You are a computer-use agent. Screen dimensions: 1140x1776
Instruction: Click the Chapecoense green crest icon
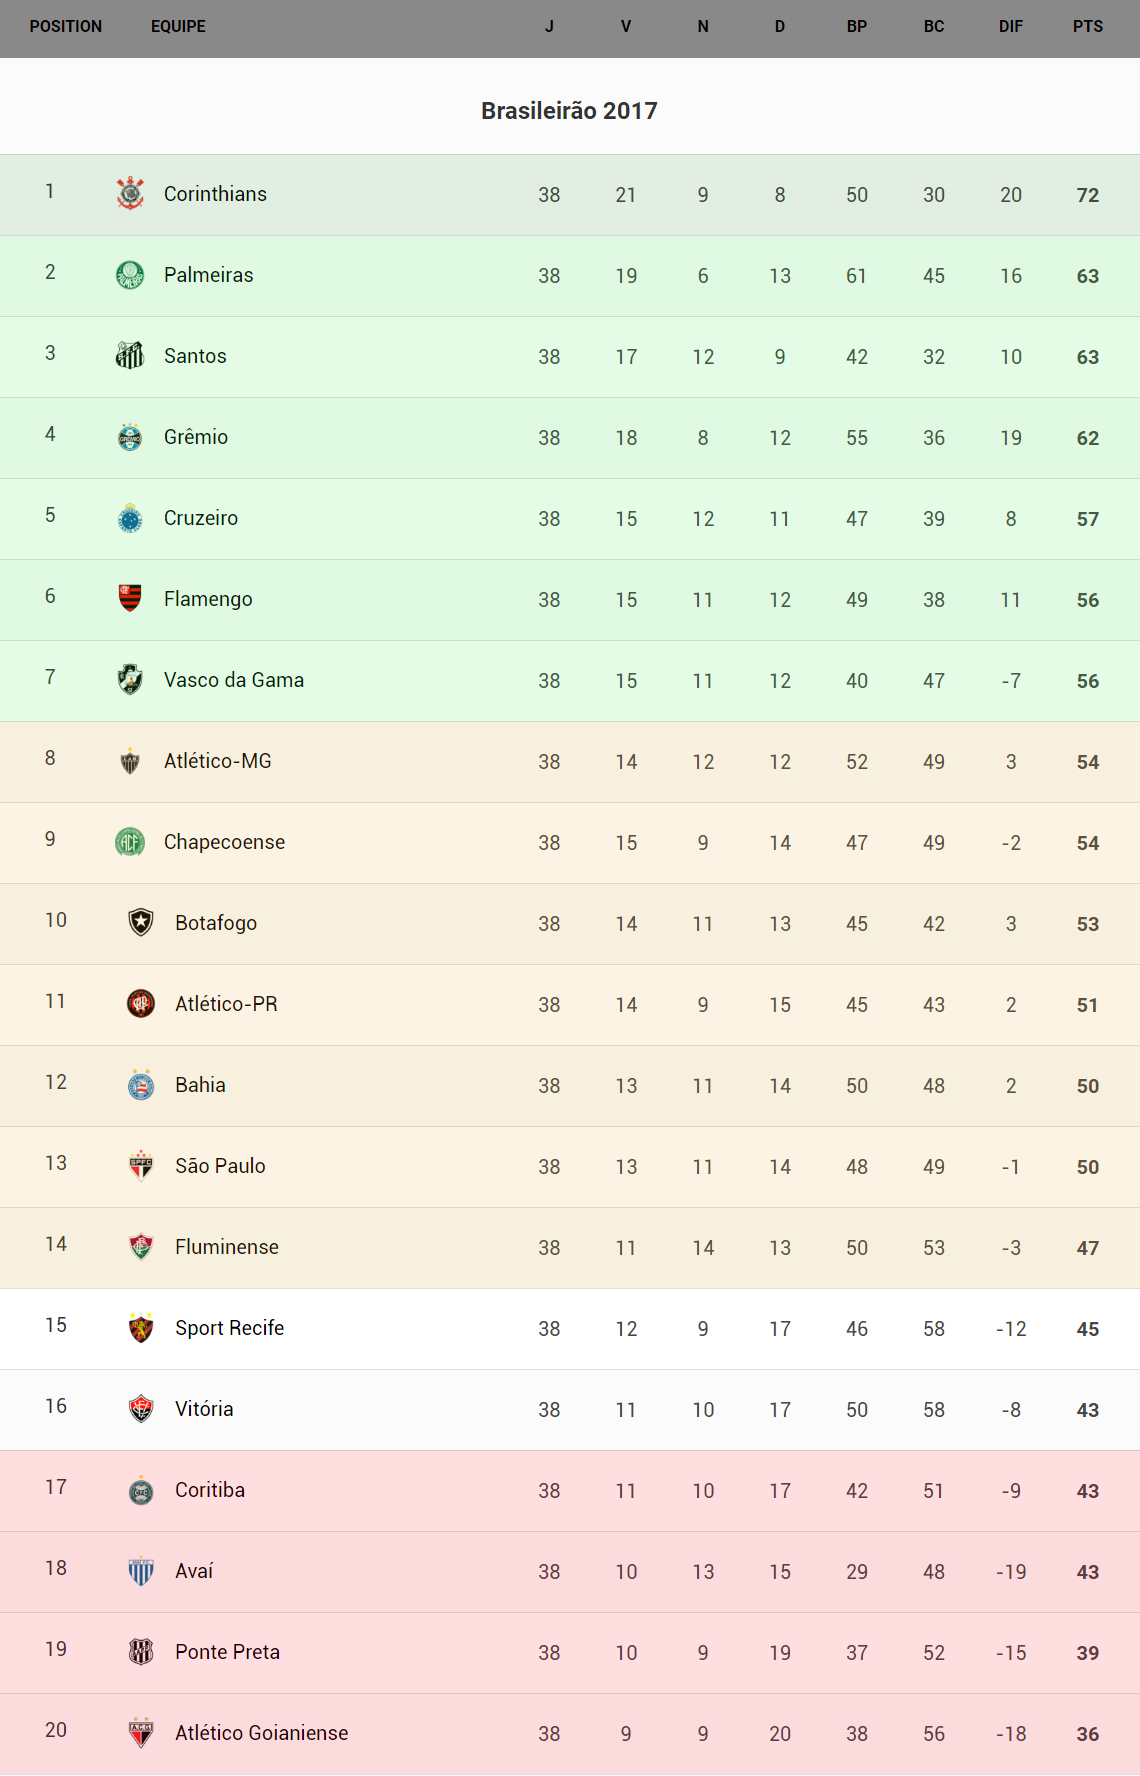pyautogui.click(x=130, y=841)
